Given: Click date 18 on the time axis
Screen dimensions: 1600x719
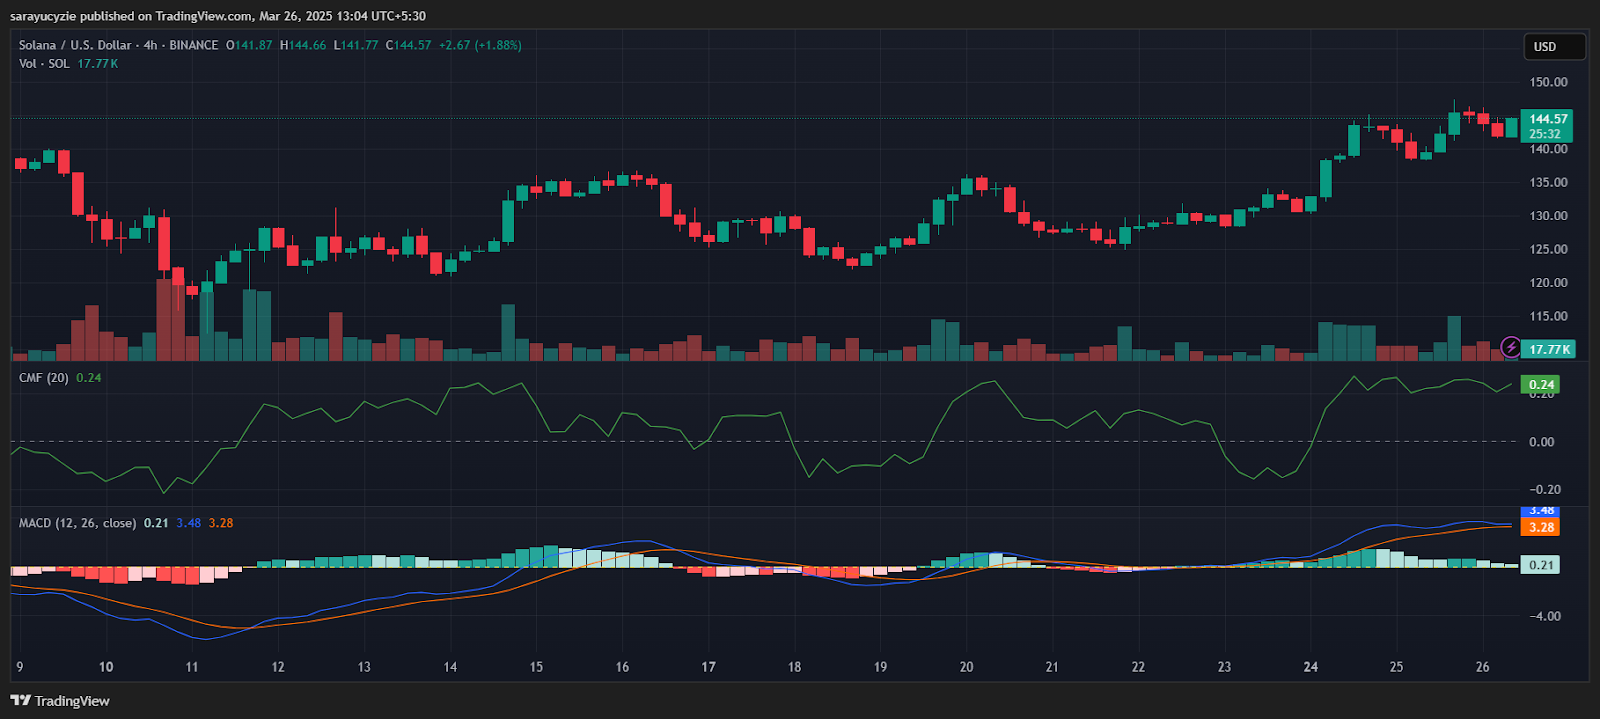Looking at the screenshot, I should point(794,667).
